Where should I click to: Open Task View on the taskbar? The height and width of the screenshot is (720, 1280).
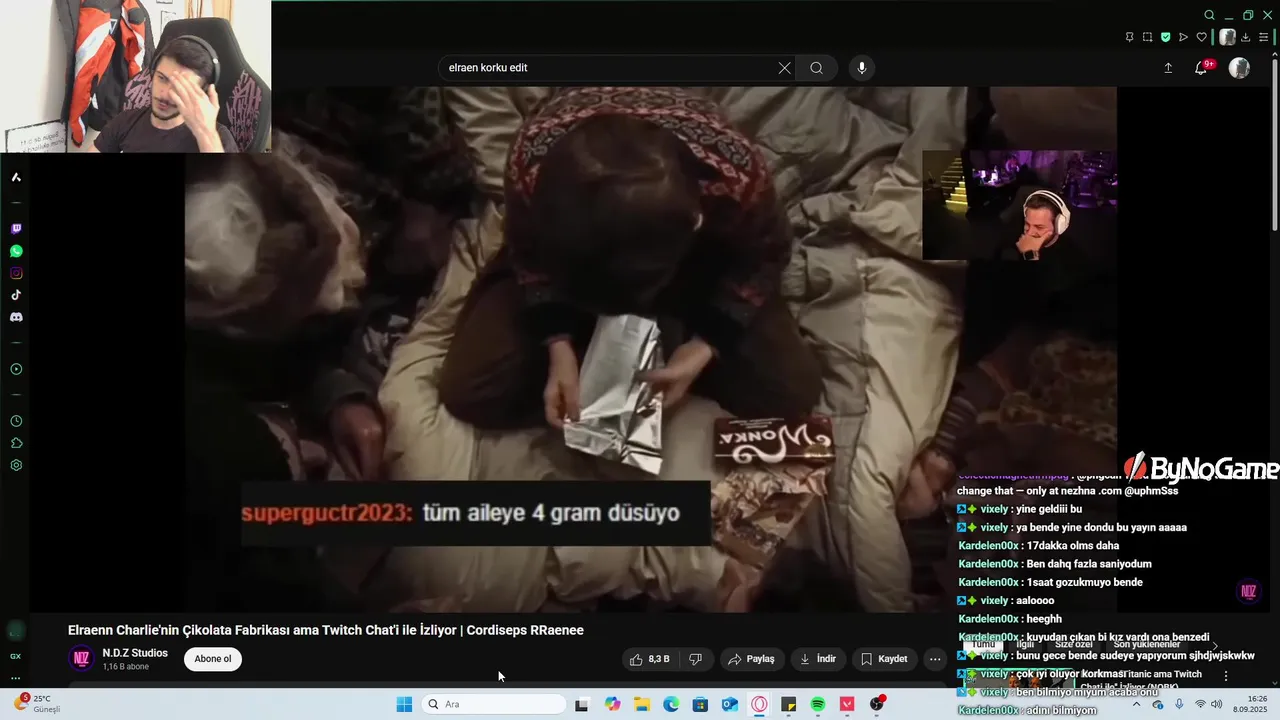pos(582,704)
